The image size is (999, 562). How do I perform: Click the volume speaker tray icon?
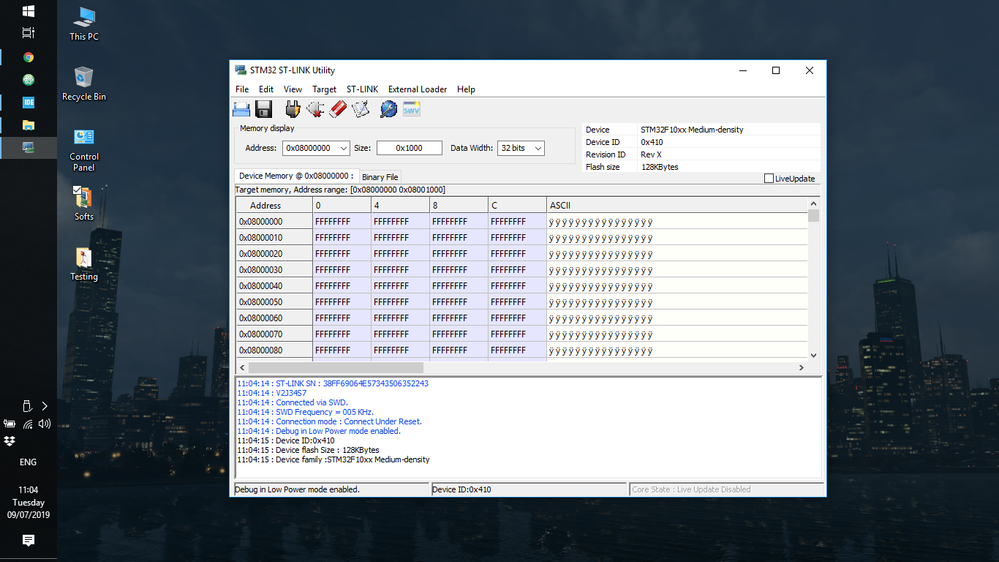pos(44,424)
